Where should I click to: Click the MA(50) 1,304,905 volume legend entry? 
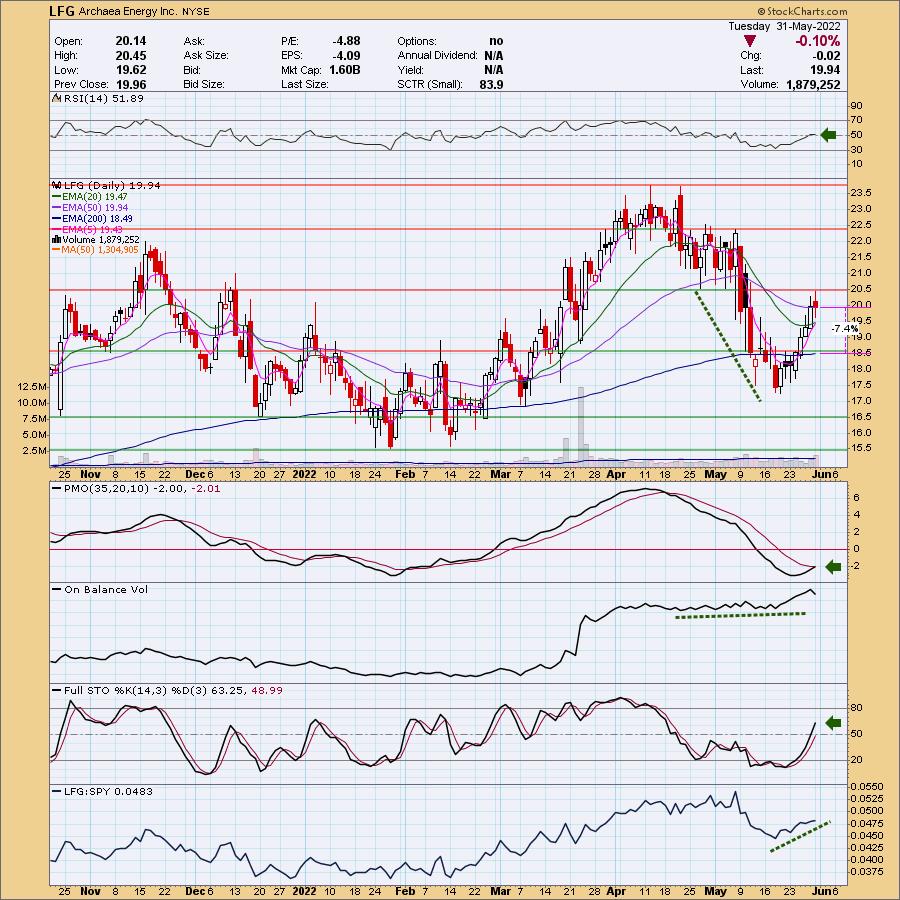pyautogui.click(x=100, y=250)
